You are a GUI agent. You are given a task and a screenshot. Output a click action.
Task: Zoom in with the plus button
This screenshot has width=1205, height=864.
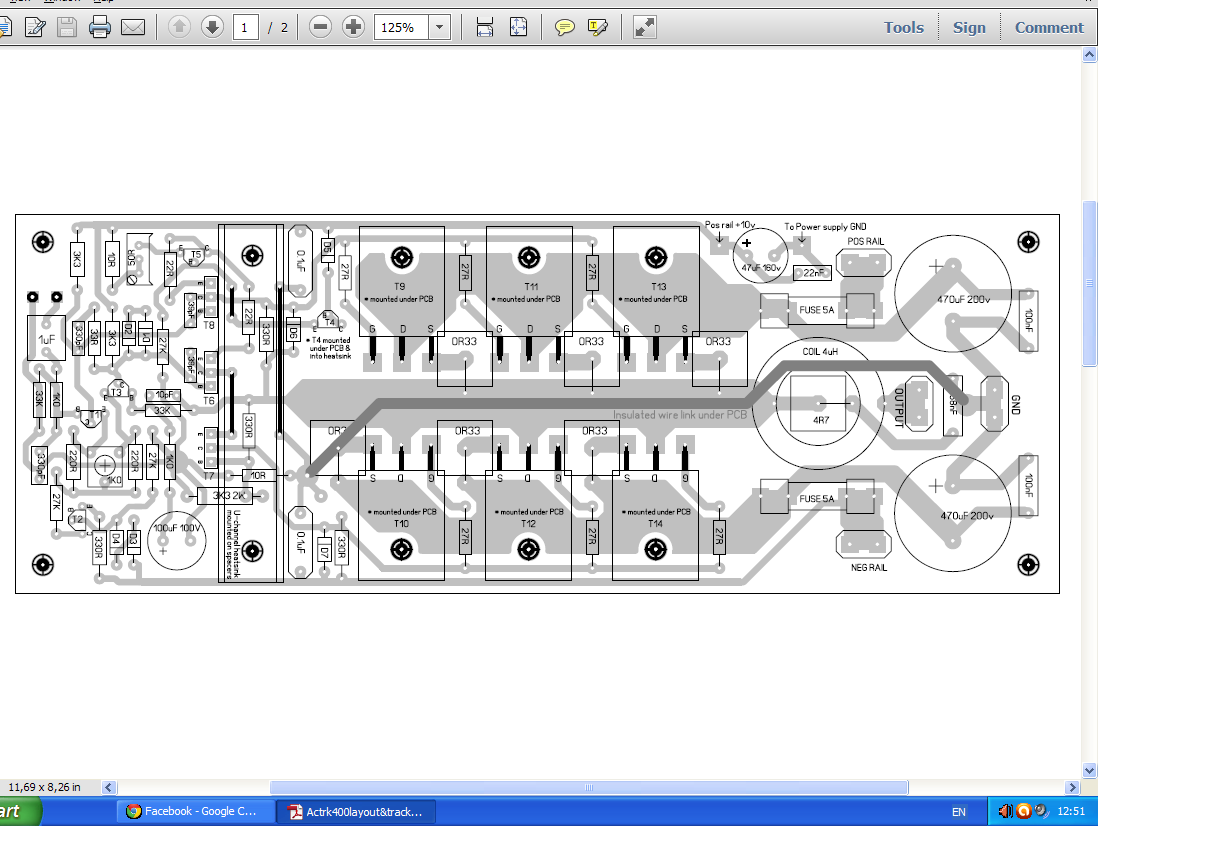(x=353, y=28)
